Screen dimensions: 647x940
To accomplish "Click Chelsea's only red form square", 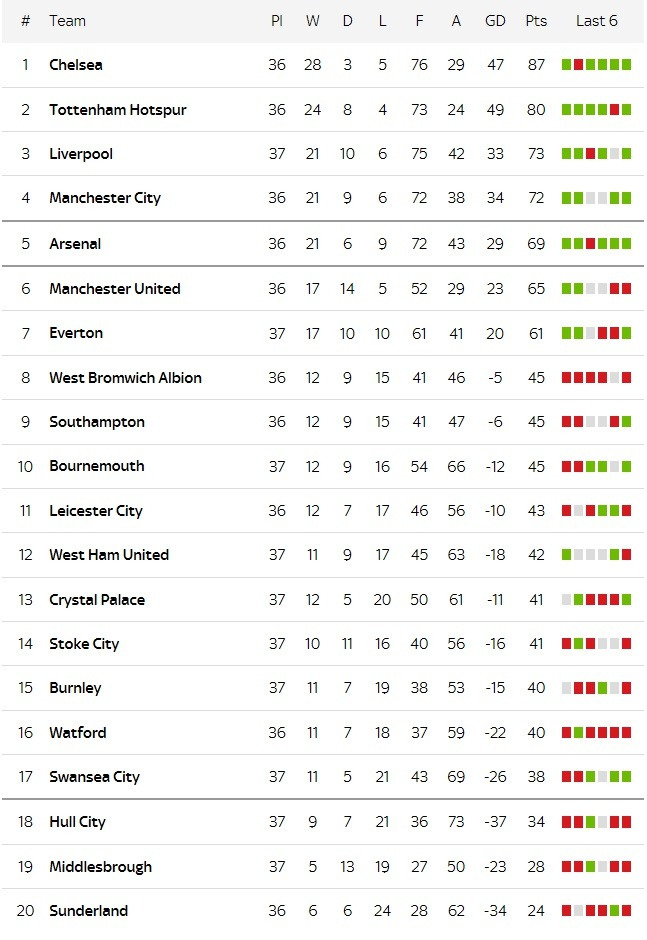I will (x=578, y=65).
